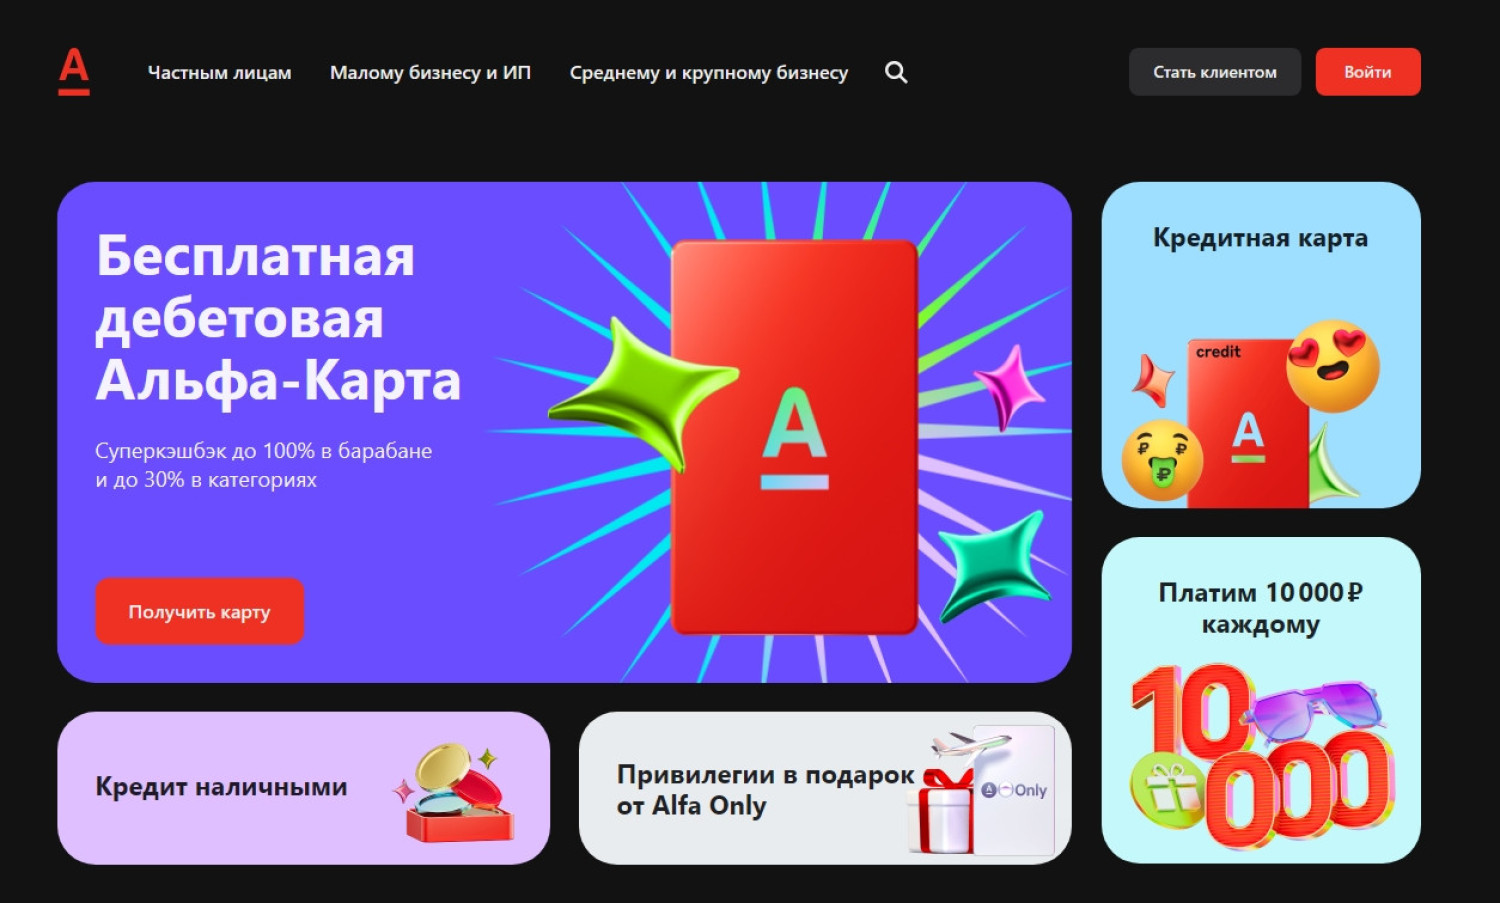Open search with the magnifier icon
This screenshot has height=903, width=1500.
[896, 72]
